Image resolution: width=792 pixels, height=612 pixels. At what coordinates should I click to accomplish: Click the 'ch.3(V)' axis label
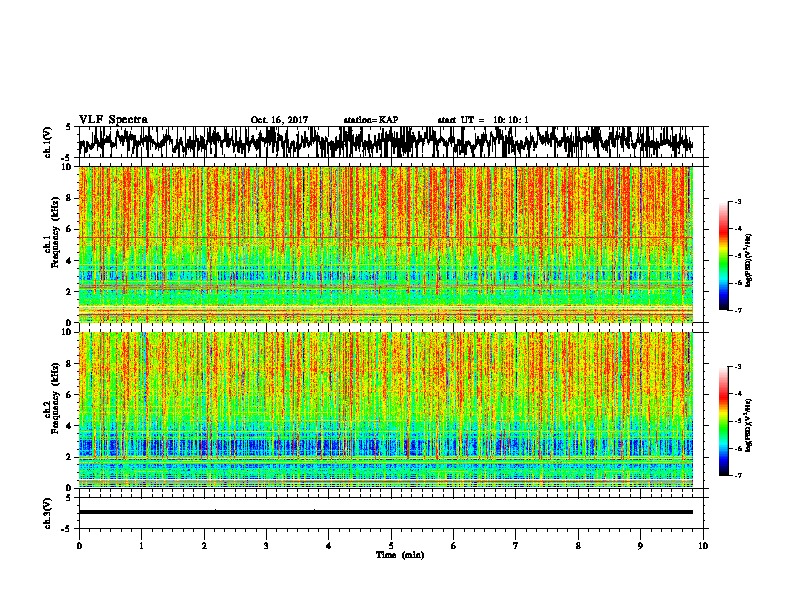(48, 513)
